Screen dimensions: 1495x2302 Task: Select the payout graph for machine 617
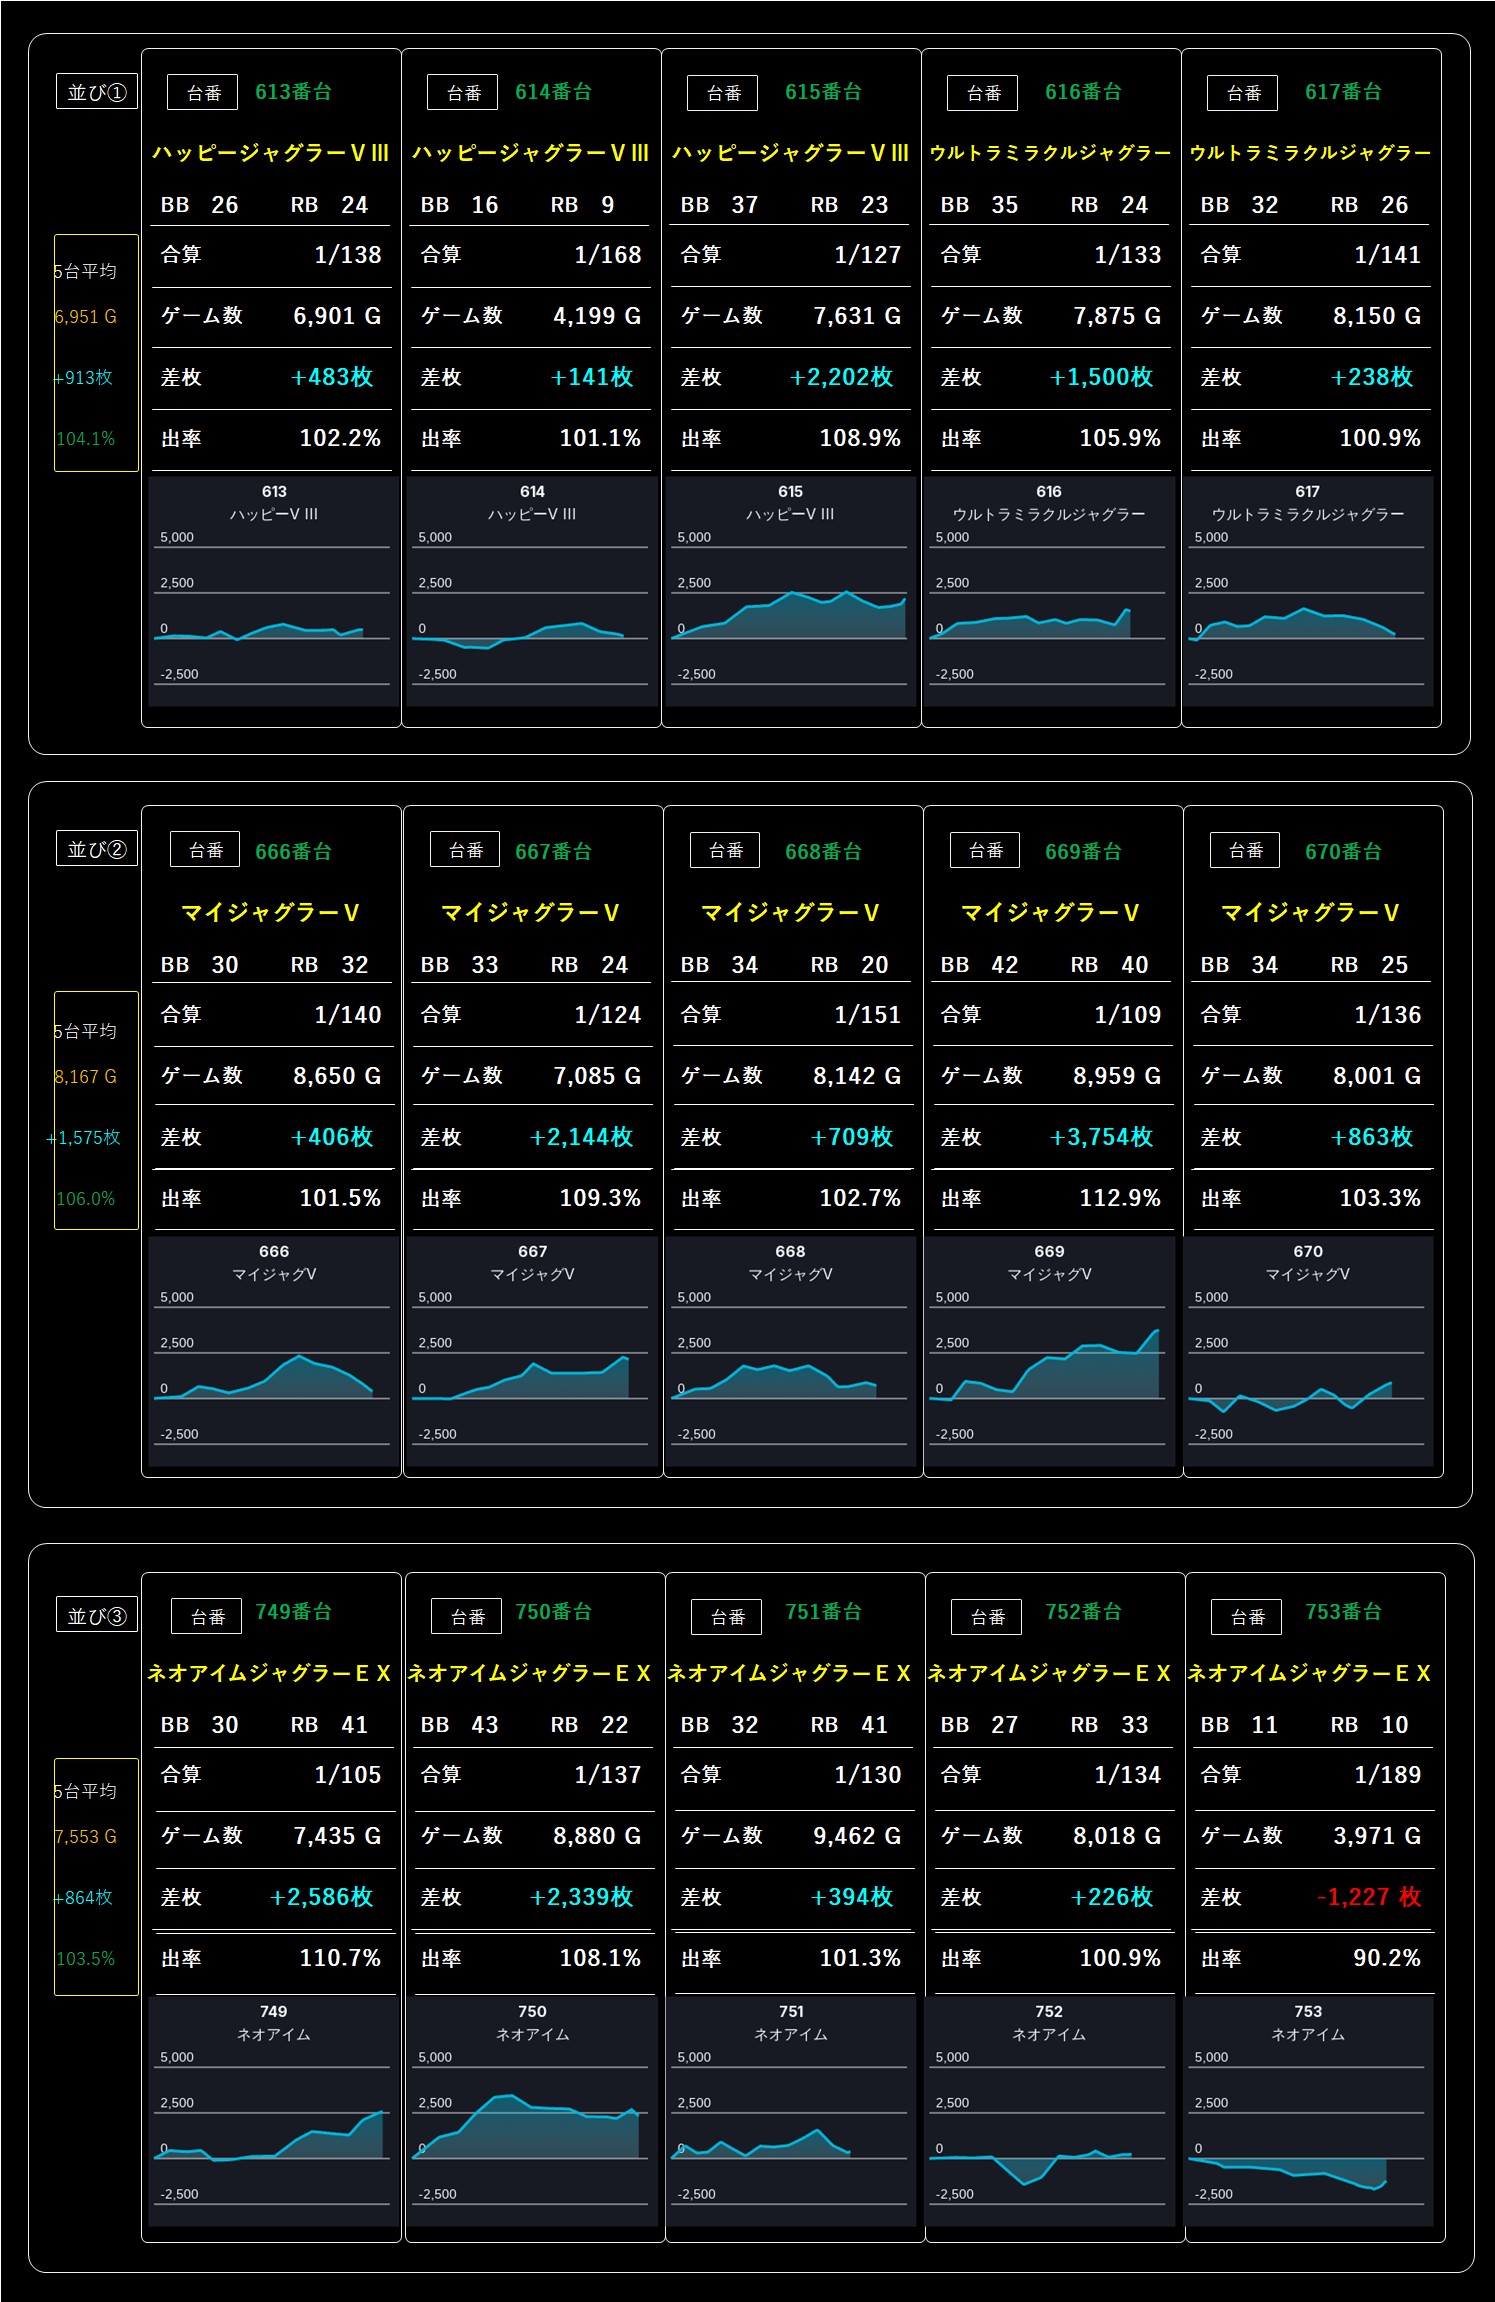[1308, 591]
